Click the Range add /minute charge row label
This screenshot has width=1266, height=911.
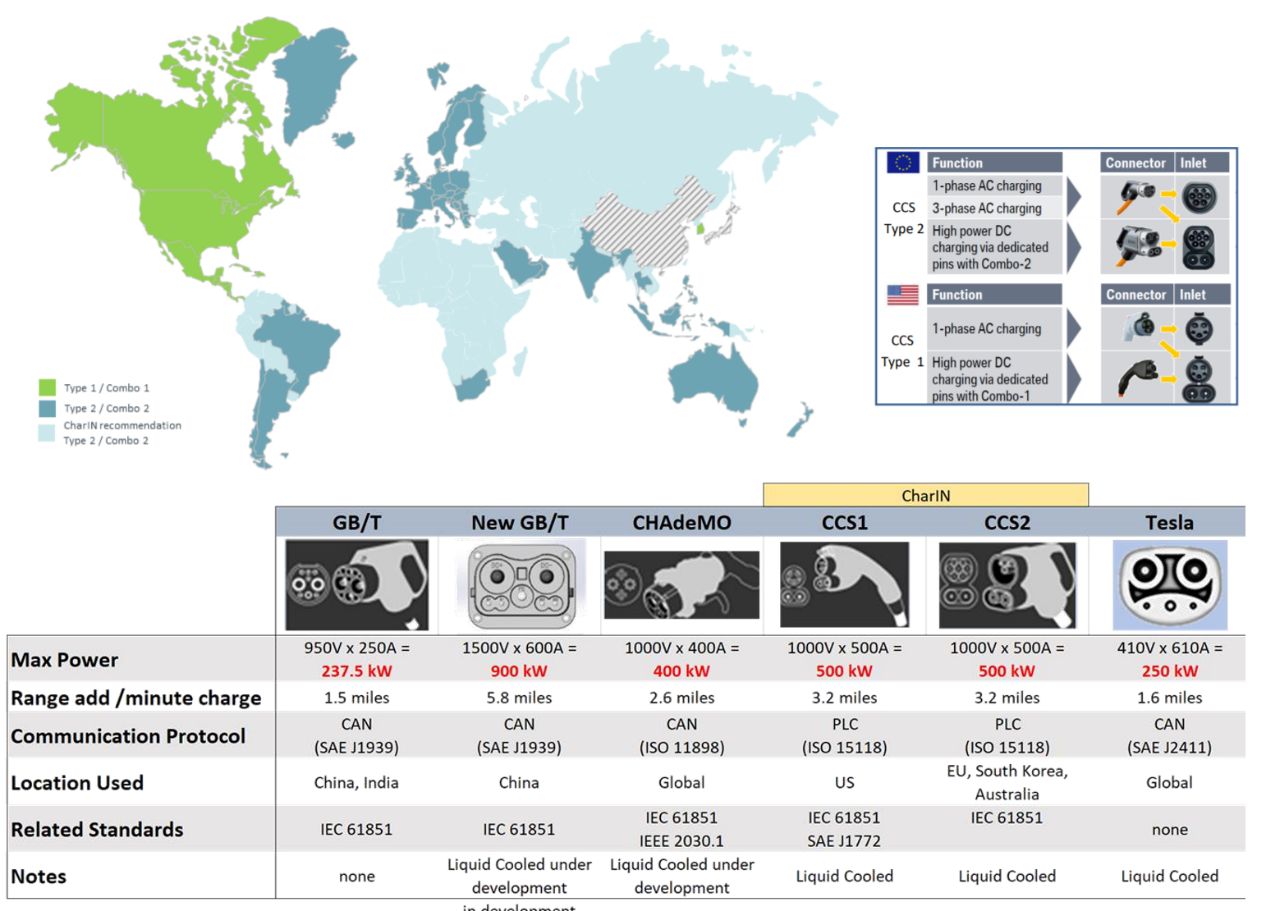[x=136, y=698]
